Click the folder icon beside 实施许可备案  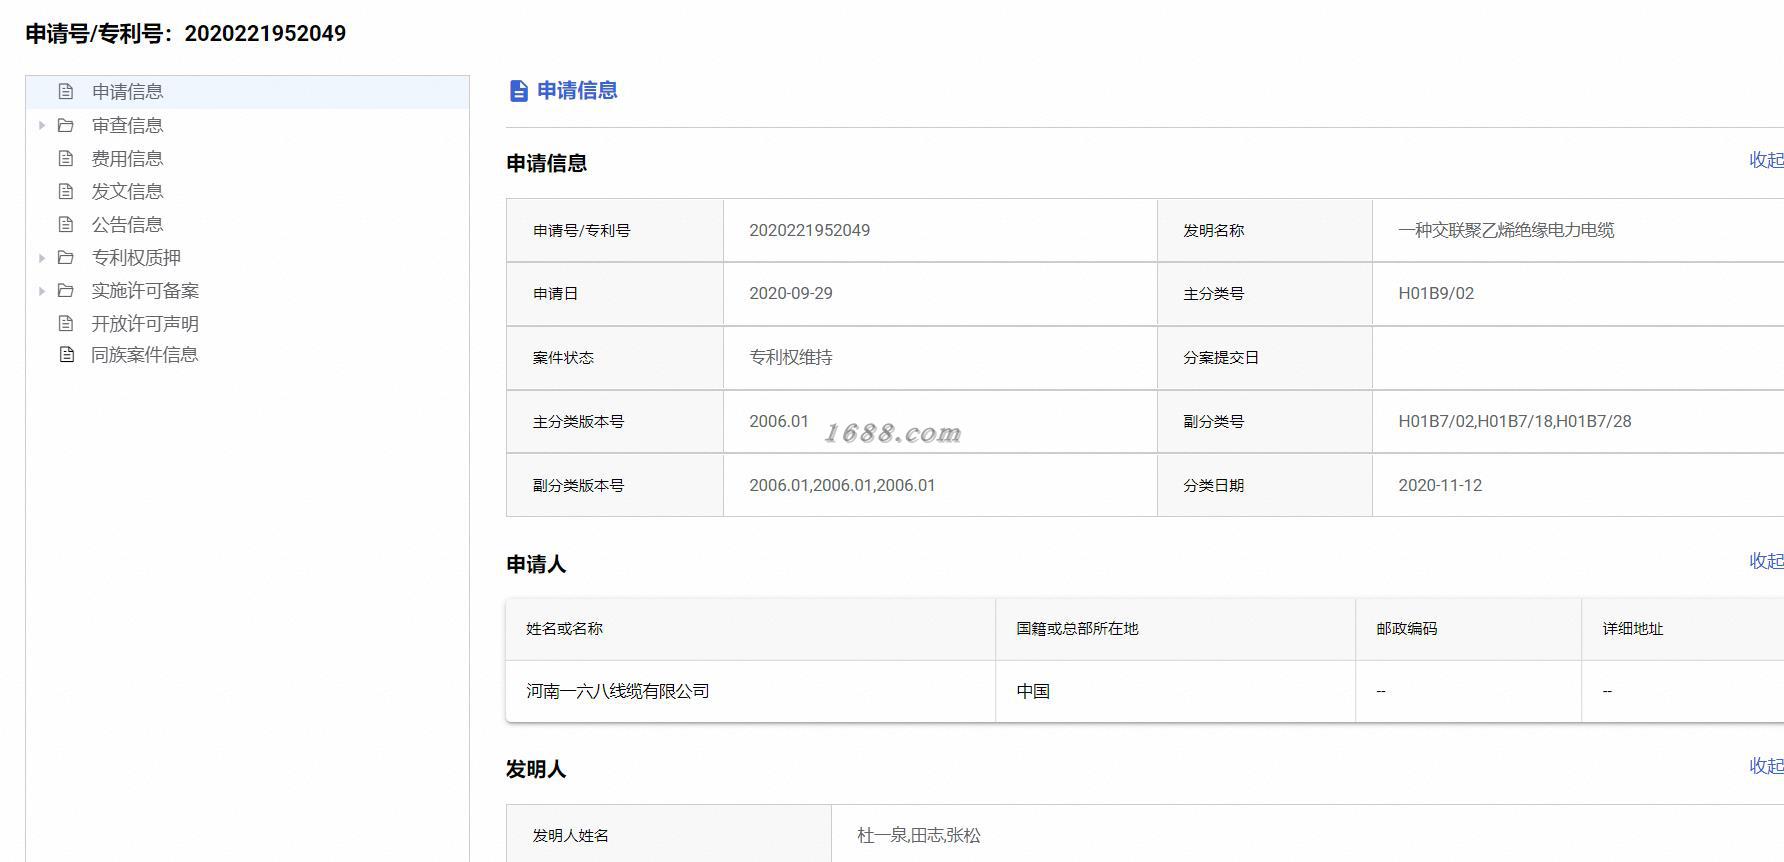(66, 290)
